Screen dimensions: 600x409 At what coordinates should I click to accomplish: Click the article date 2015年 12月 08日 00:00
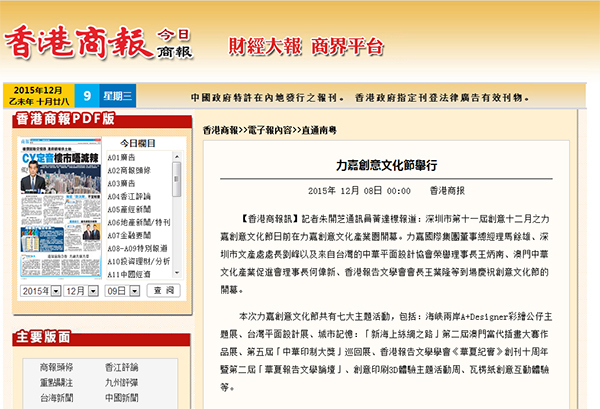click(x=359, y=191)
